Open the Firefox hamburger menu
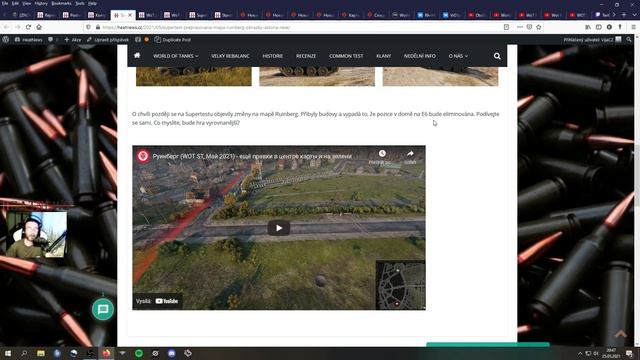 [x=633, y=27]
